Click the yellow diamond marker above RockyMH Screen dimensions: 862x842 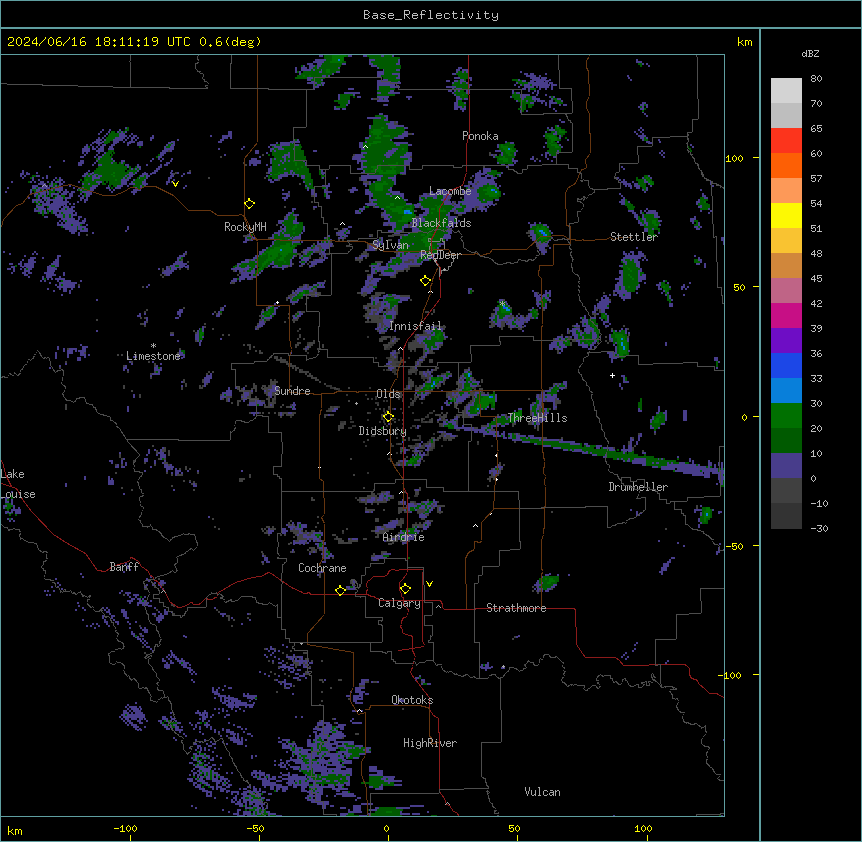click(x=250, y=203)
